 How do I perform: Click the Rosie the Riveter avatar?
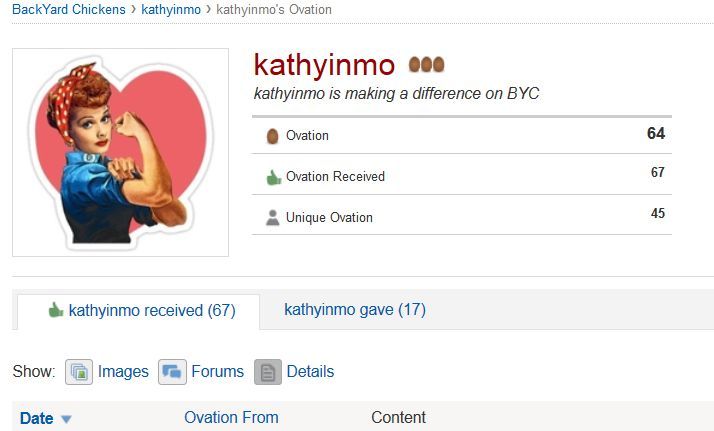click(120, 152)
